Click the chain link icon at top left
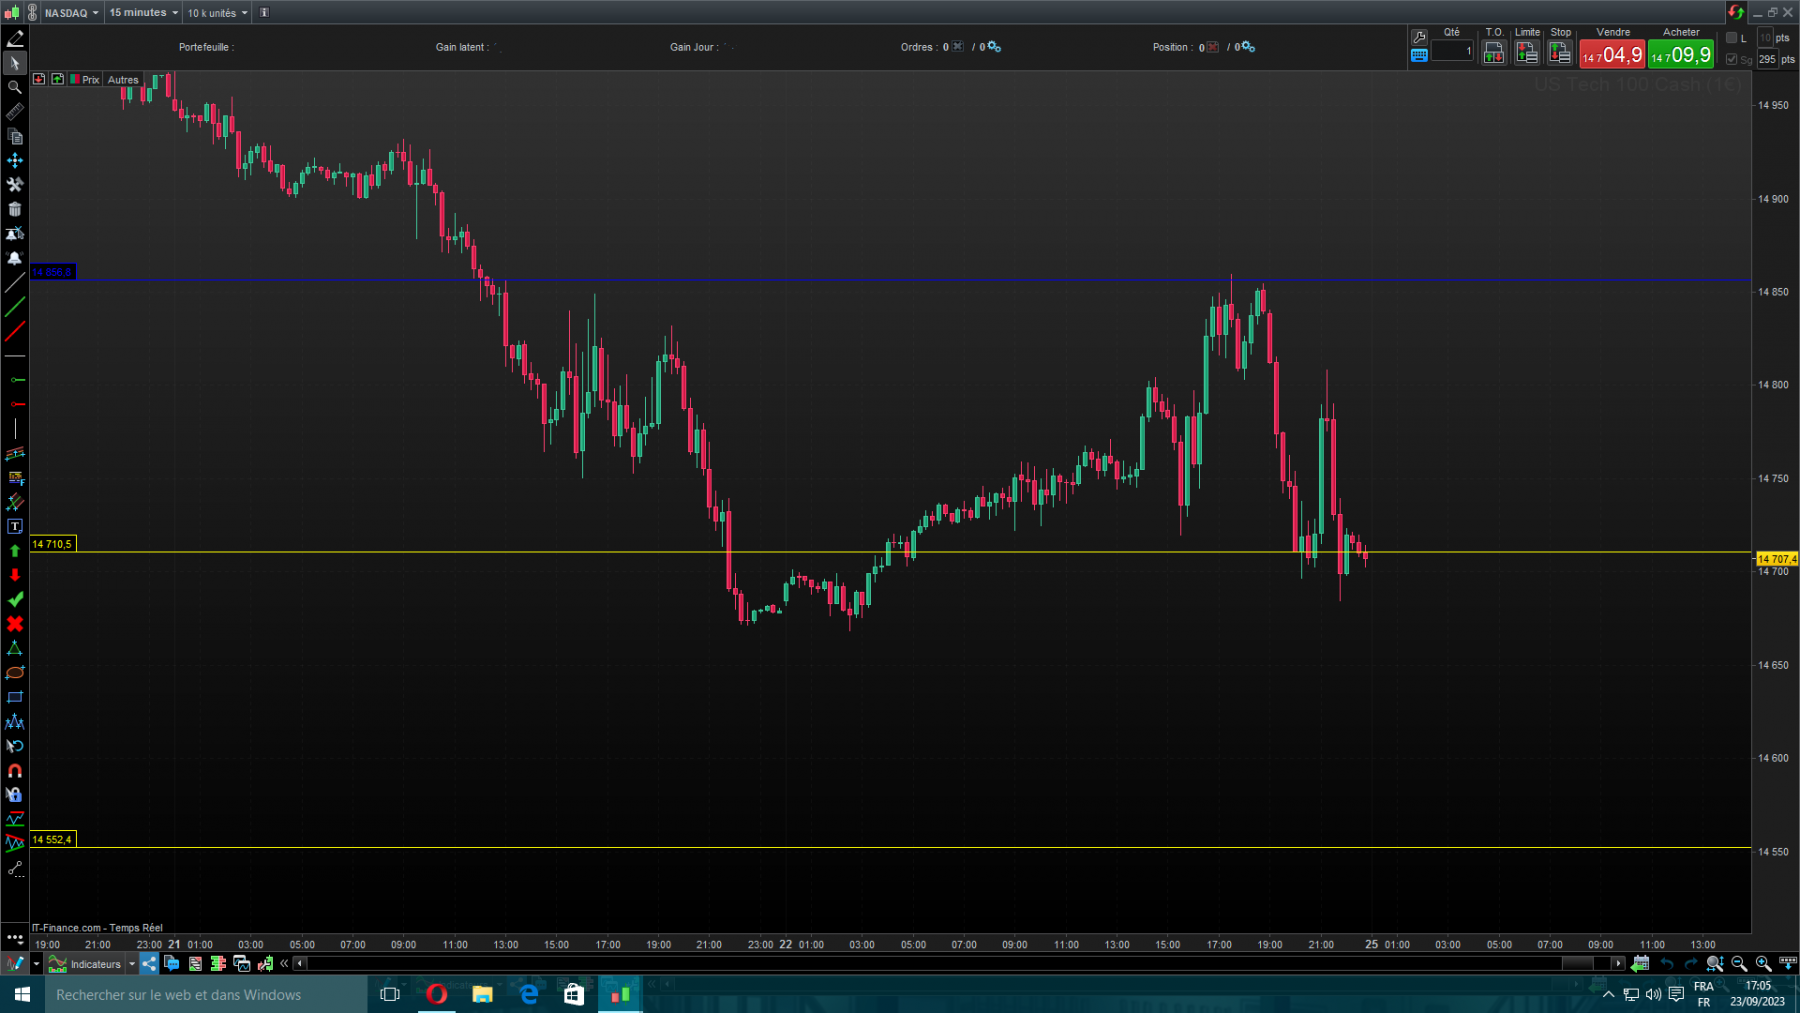 tap(32, 13)
